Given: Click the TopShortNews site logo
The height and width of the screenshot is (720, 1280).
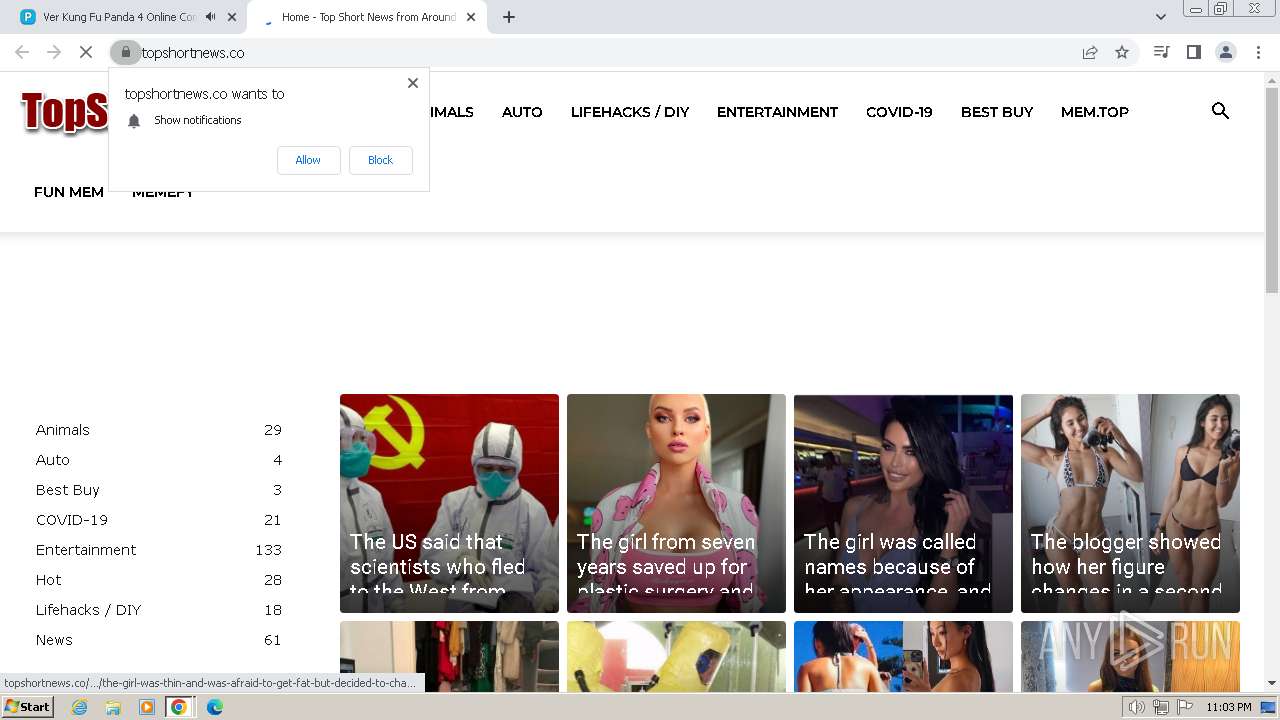Looking at the screenshot, I should pos(64,112).
